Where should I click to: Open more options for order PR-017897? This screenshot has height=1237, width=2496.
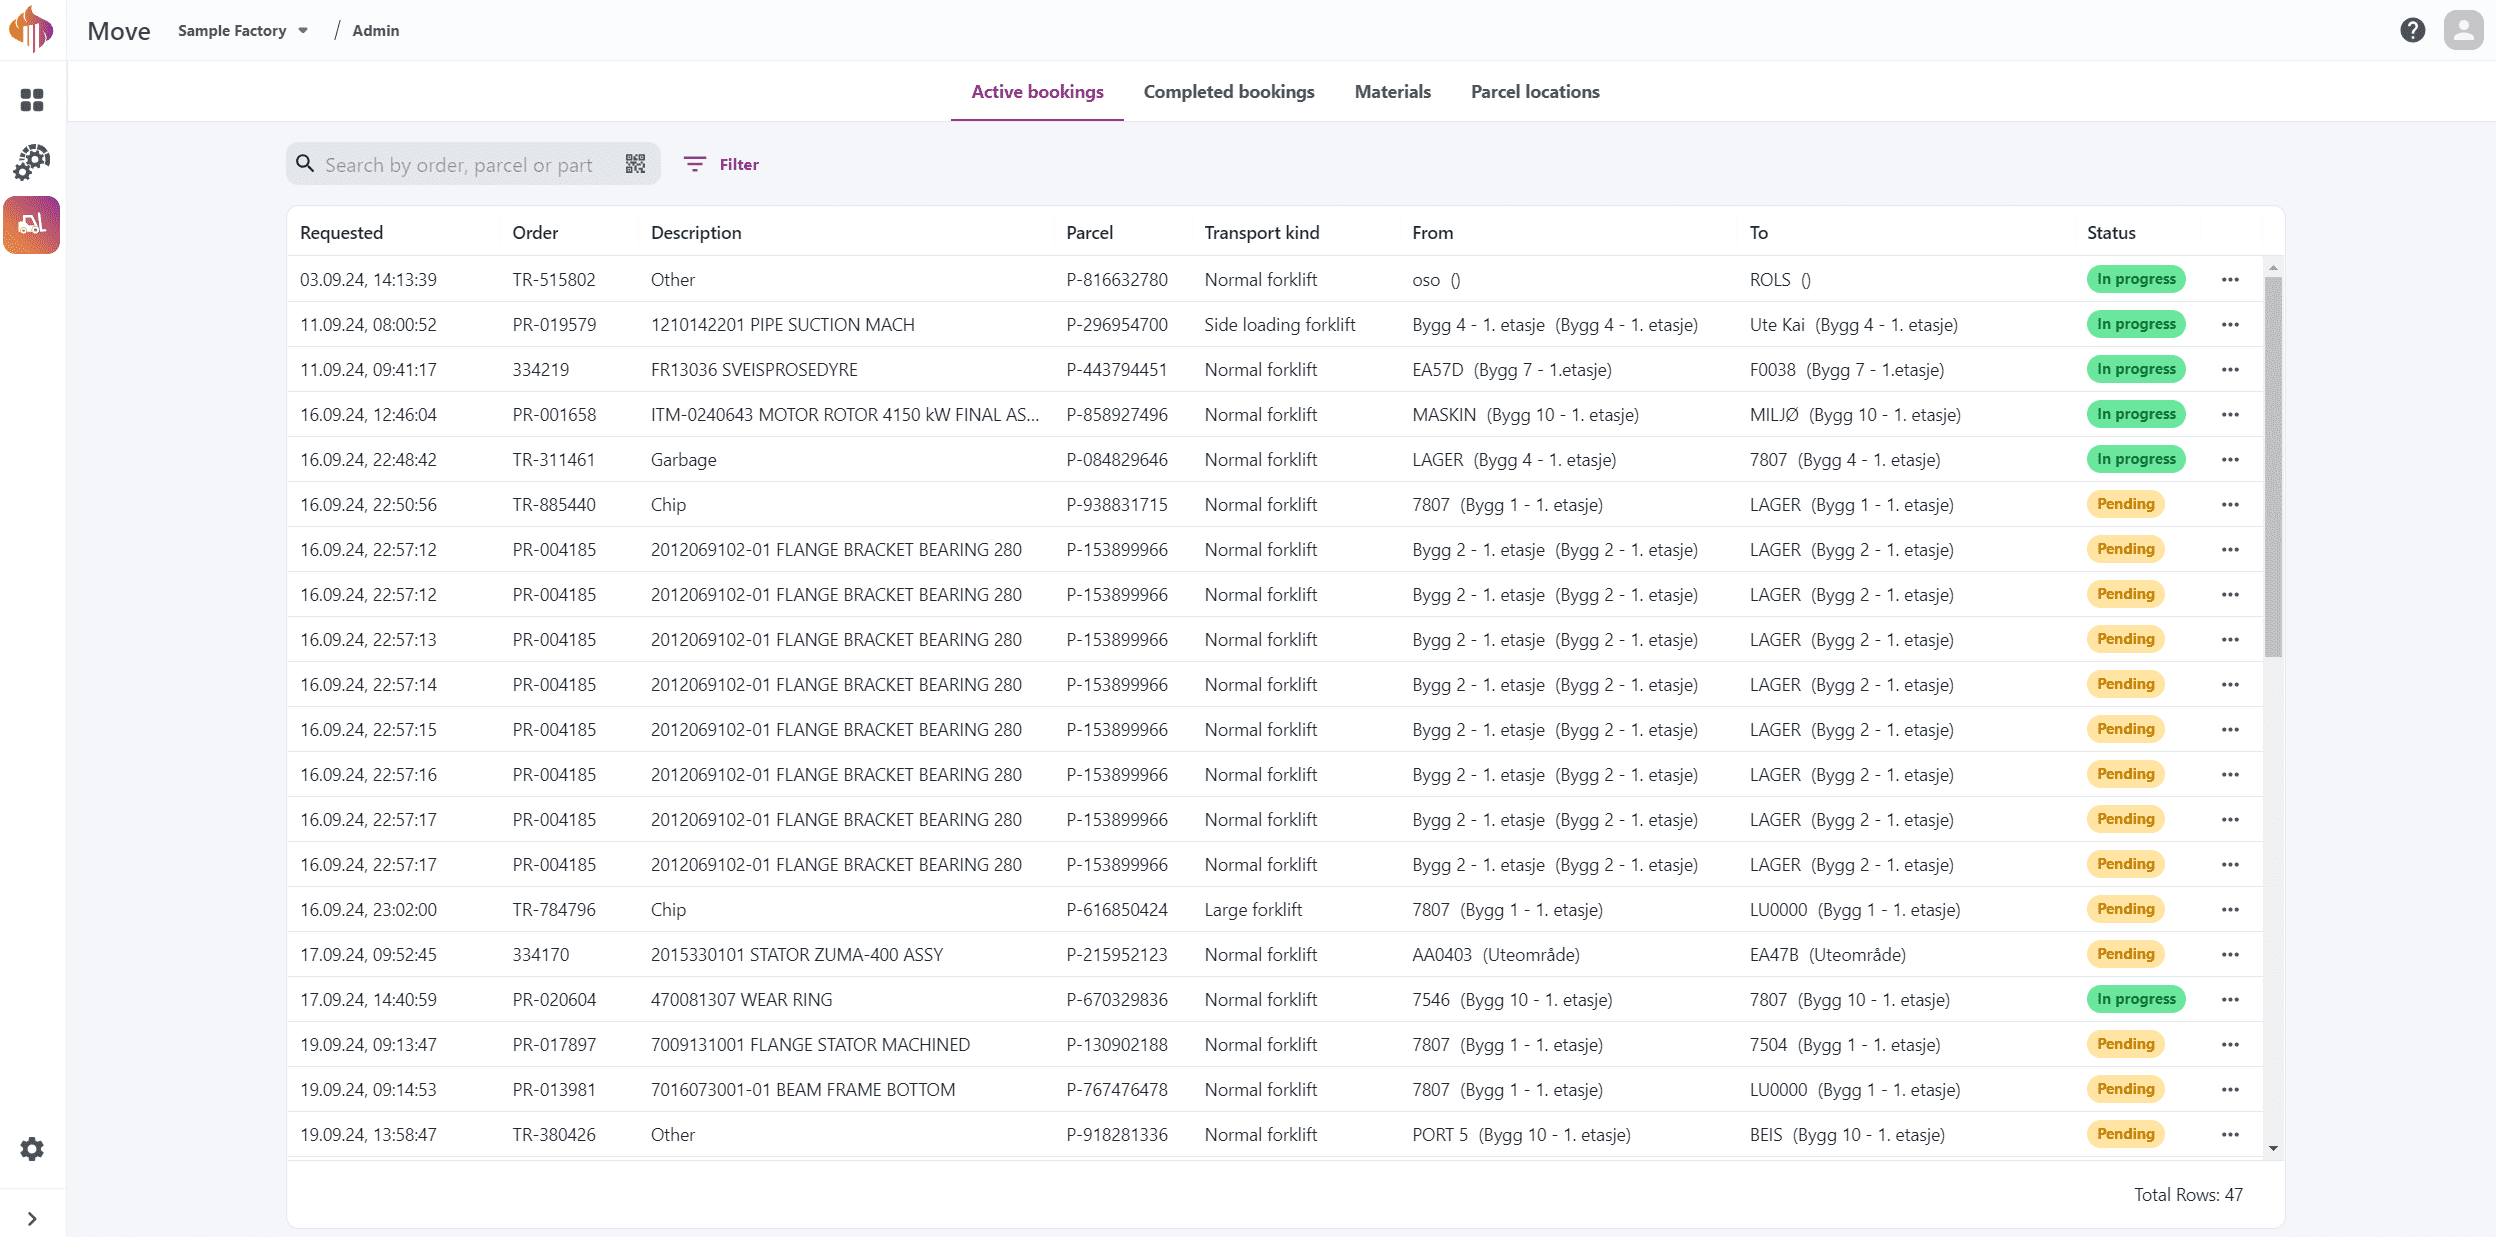(2230, 1045)
